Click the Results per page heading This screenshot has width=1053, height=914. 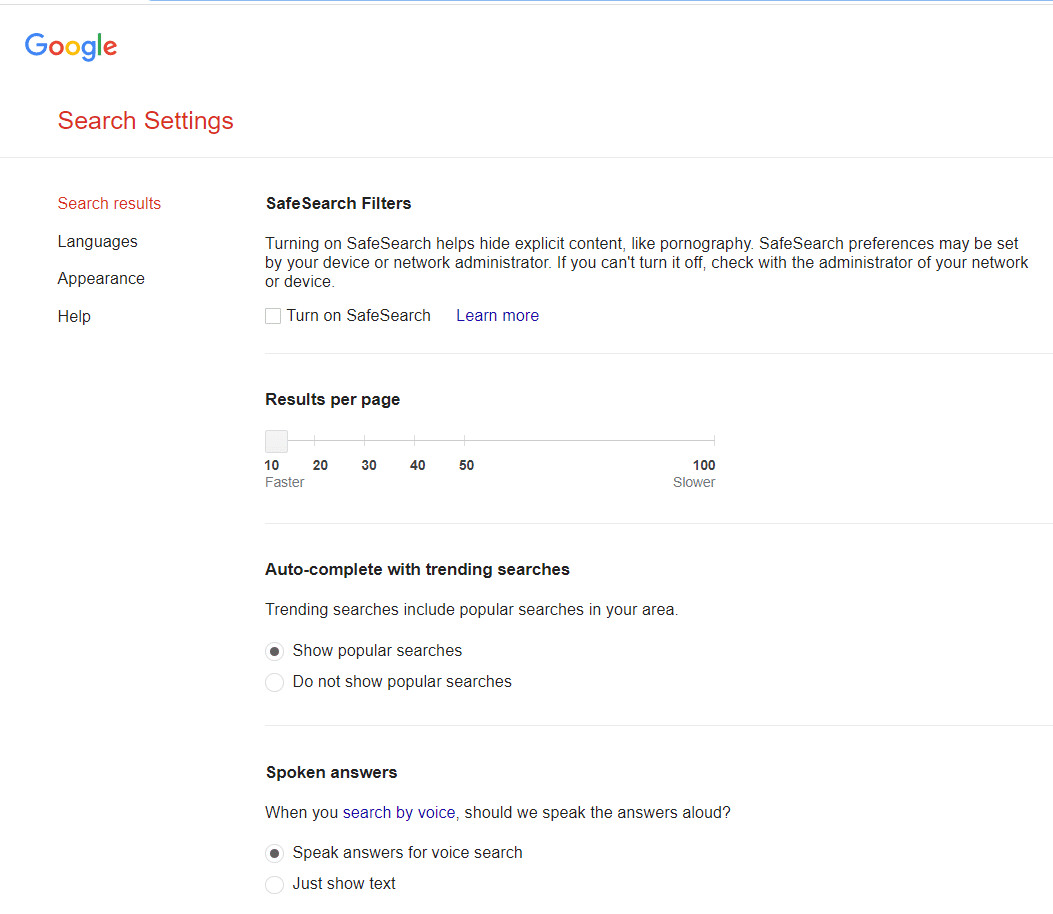click(x=332, y=400)
